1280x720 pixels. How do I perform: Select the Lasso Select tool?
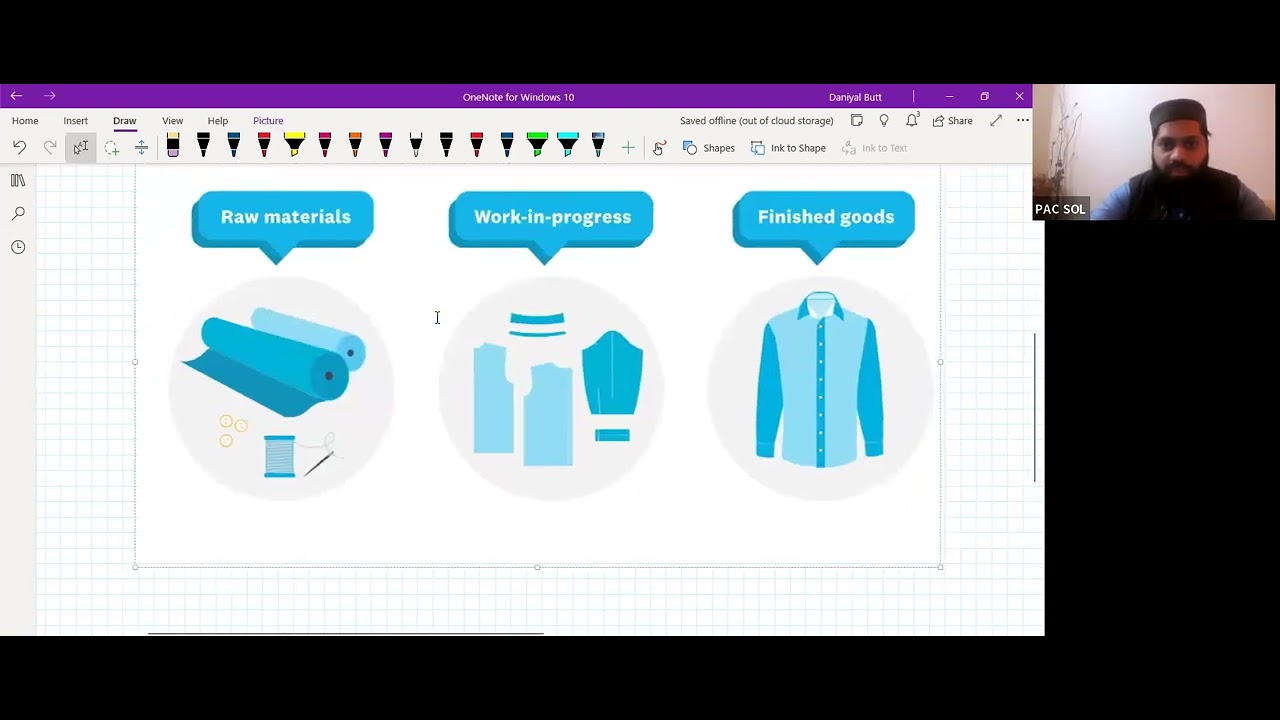pyautogui.click(x=111, y=148)
